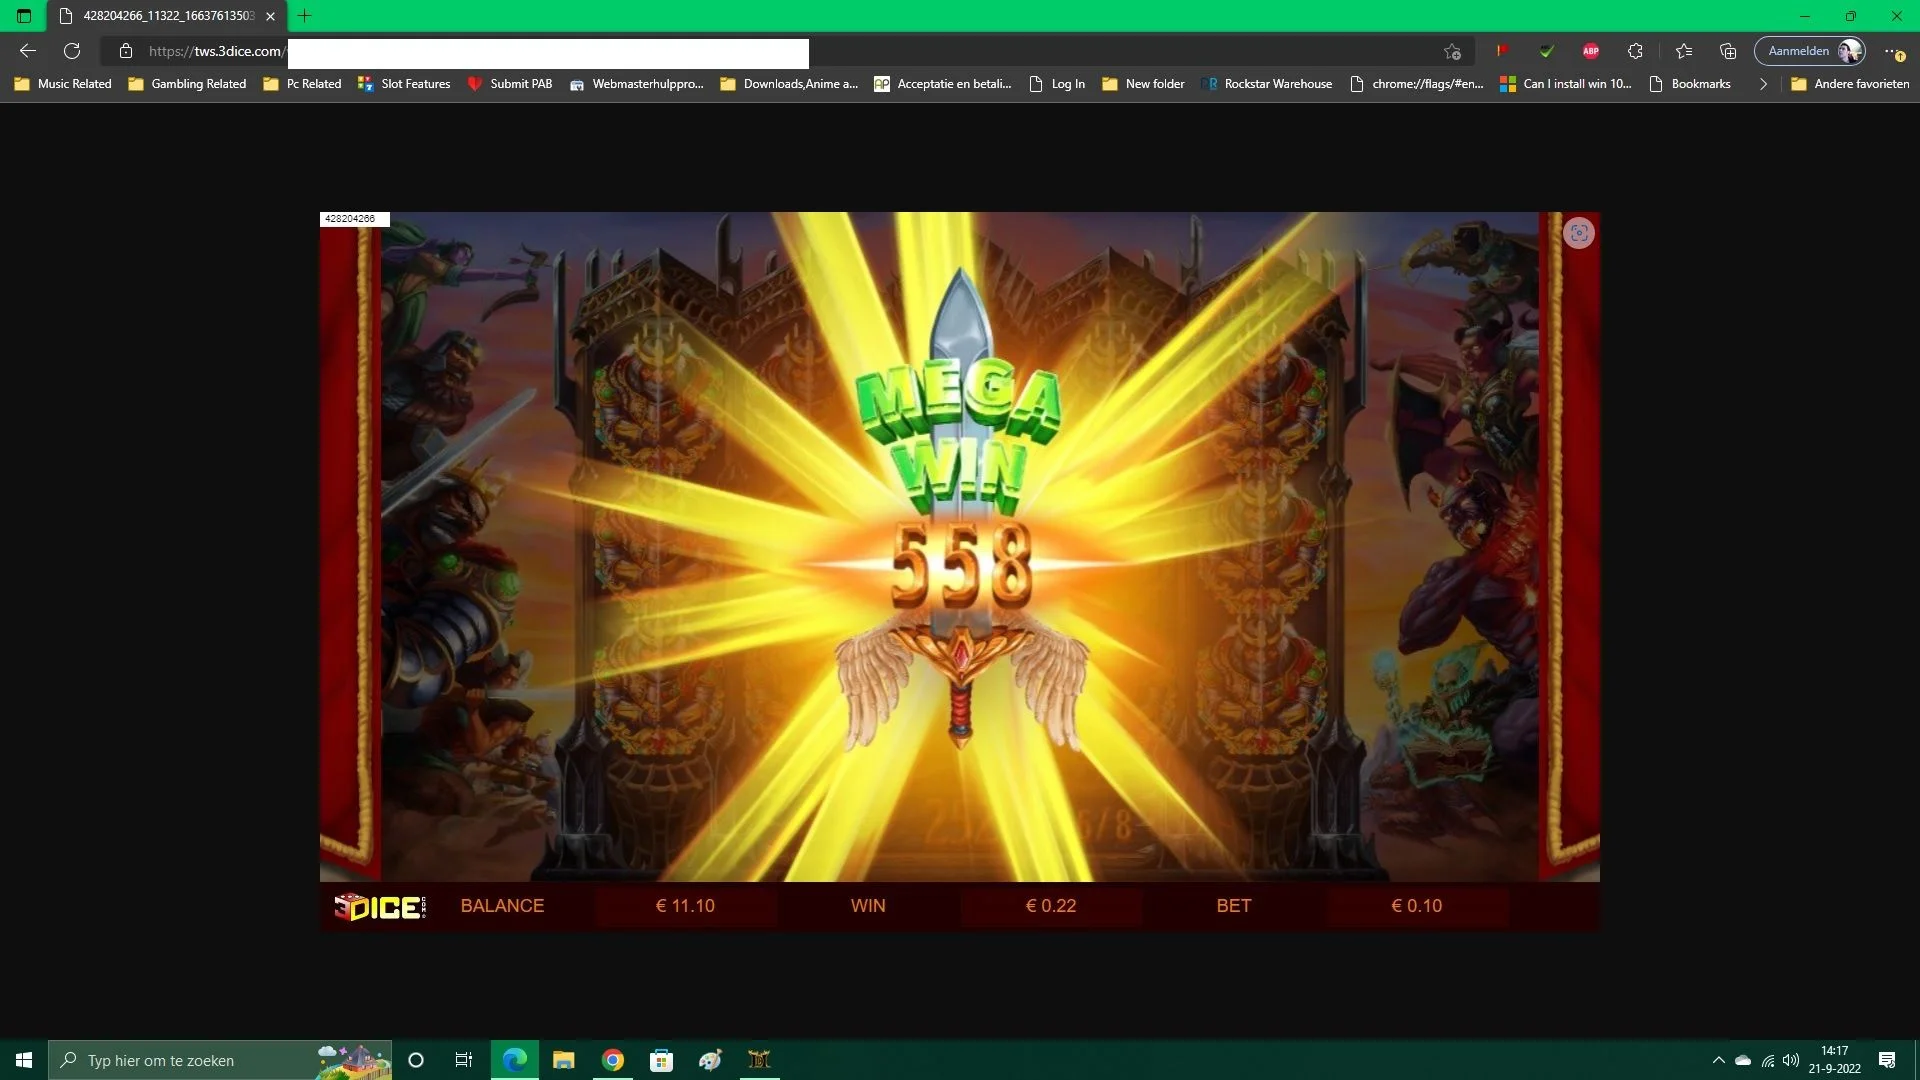
Task: Open File Explorer from the taskbar
Action: (x=564, y=1060)
